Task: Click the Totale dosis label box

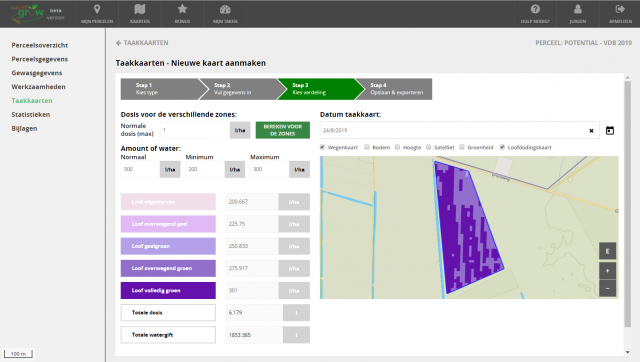Action: click(x=168, y=313)
